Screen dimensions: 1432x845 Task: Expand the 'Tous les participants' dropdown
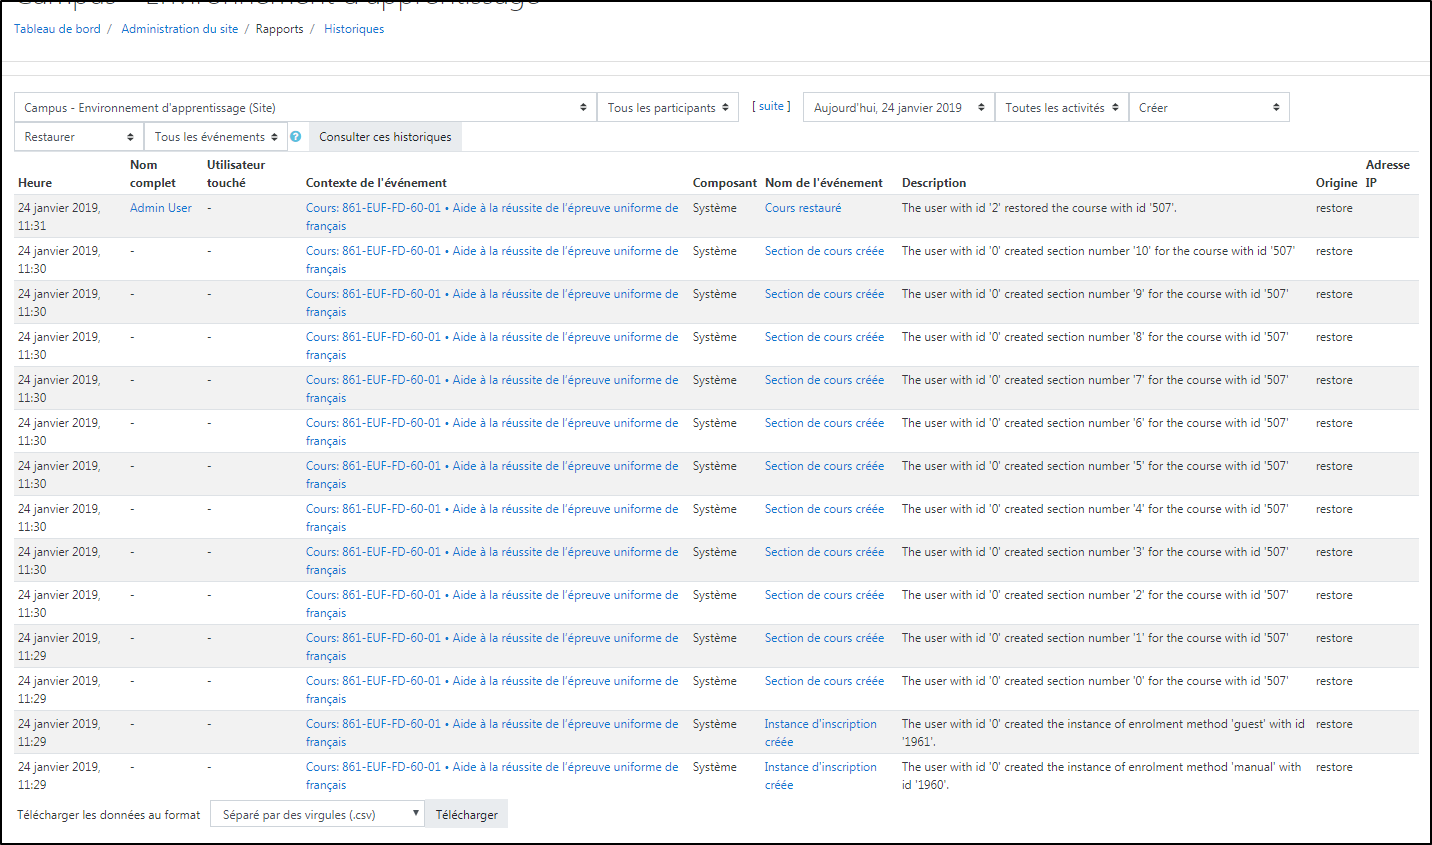(667, 108)
